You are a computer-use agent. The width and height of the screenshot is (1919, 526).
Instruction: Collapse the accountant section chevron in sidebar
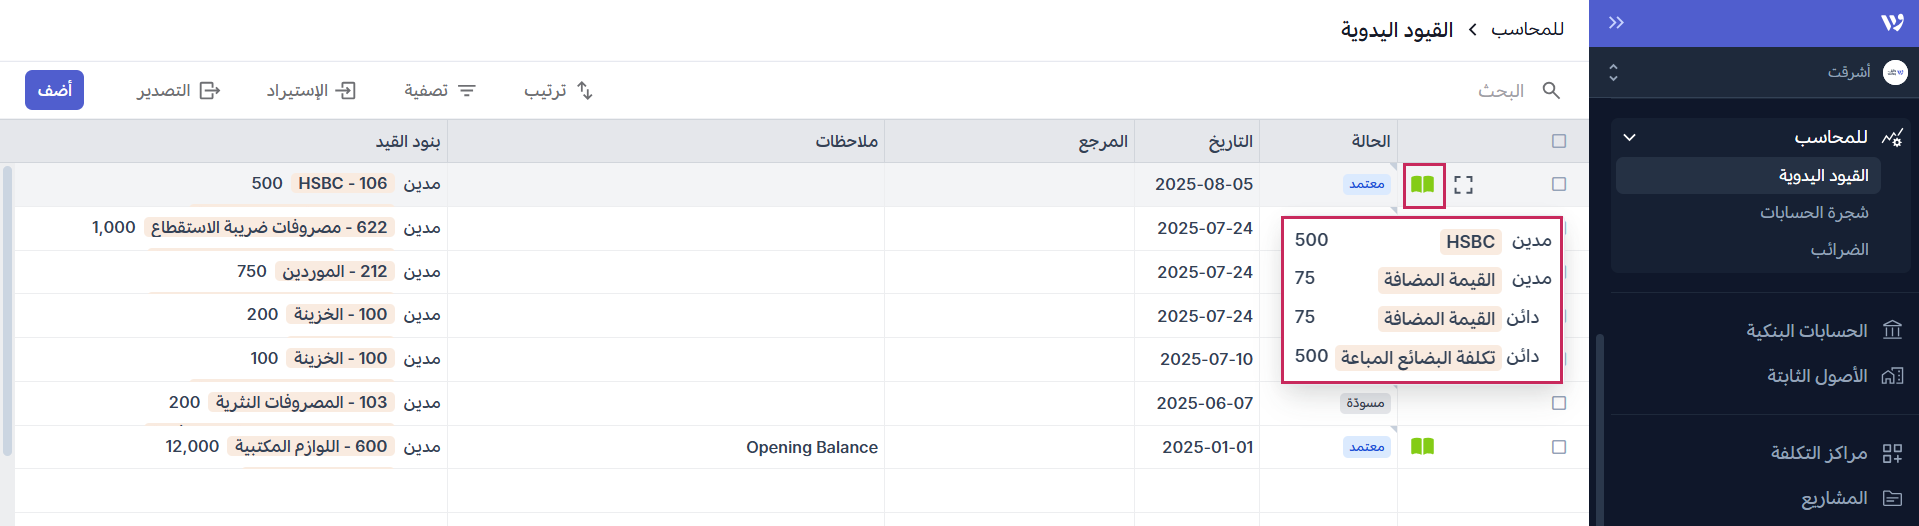coord(1629,137)
